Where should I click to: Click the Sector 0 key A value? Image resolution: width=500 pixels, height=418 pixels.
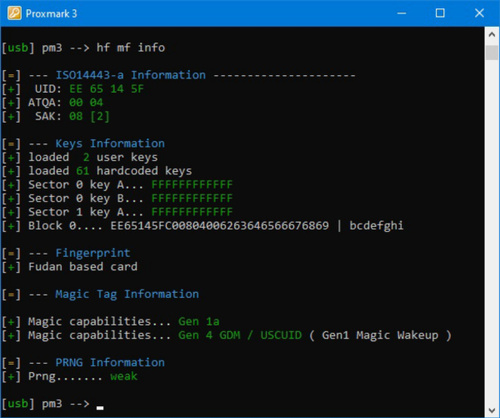[x=192, y=185]
